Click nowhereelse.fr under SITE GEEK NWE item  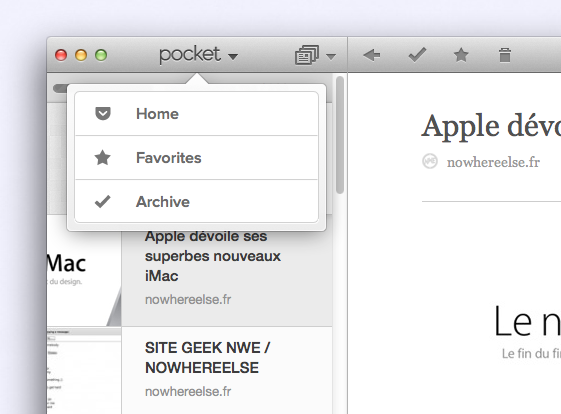[188, 391]
